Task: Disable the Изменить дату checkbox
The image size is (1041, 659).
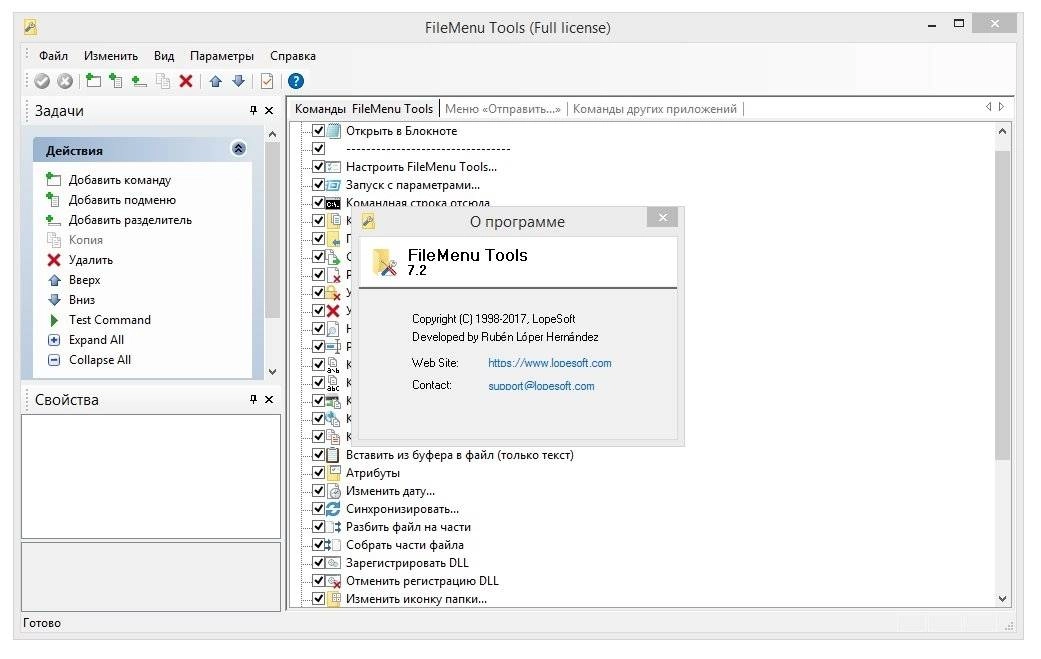Action: 318,491
